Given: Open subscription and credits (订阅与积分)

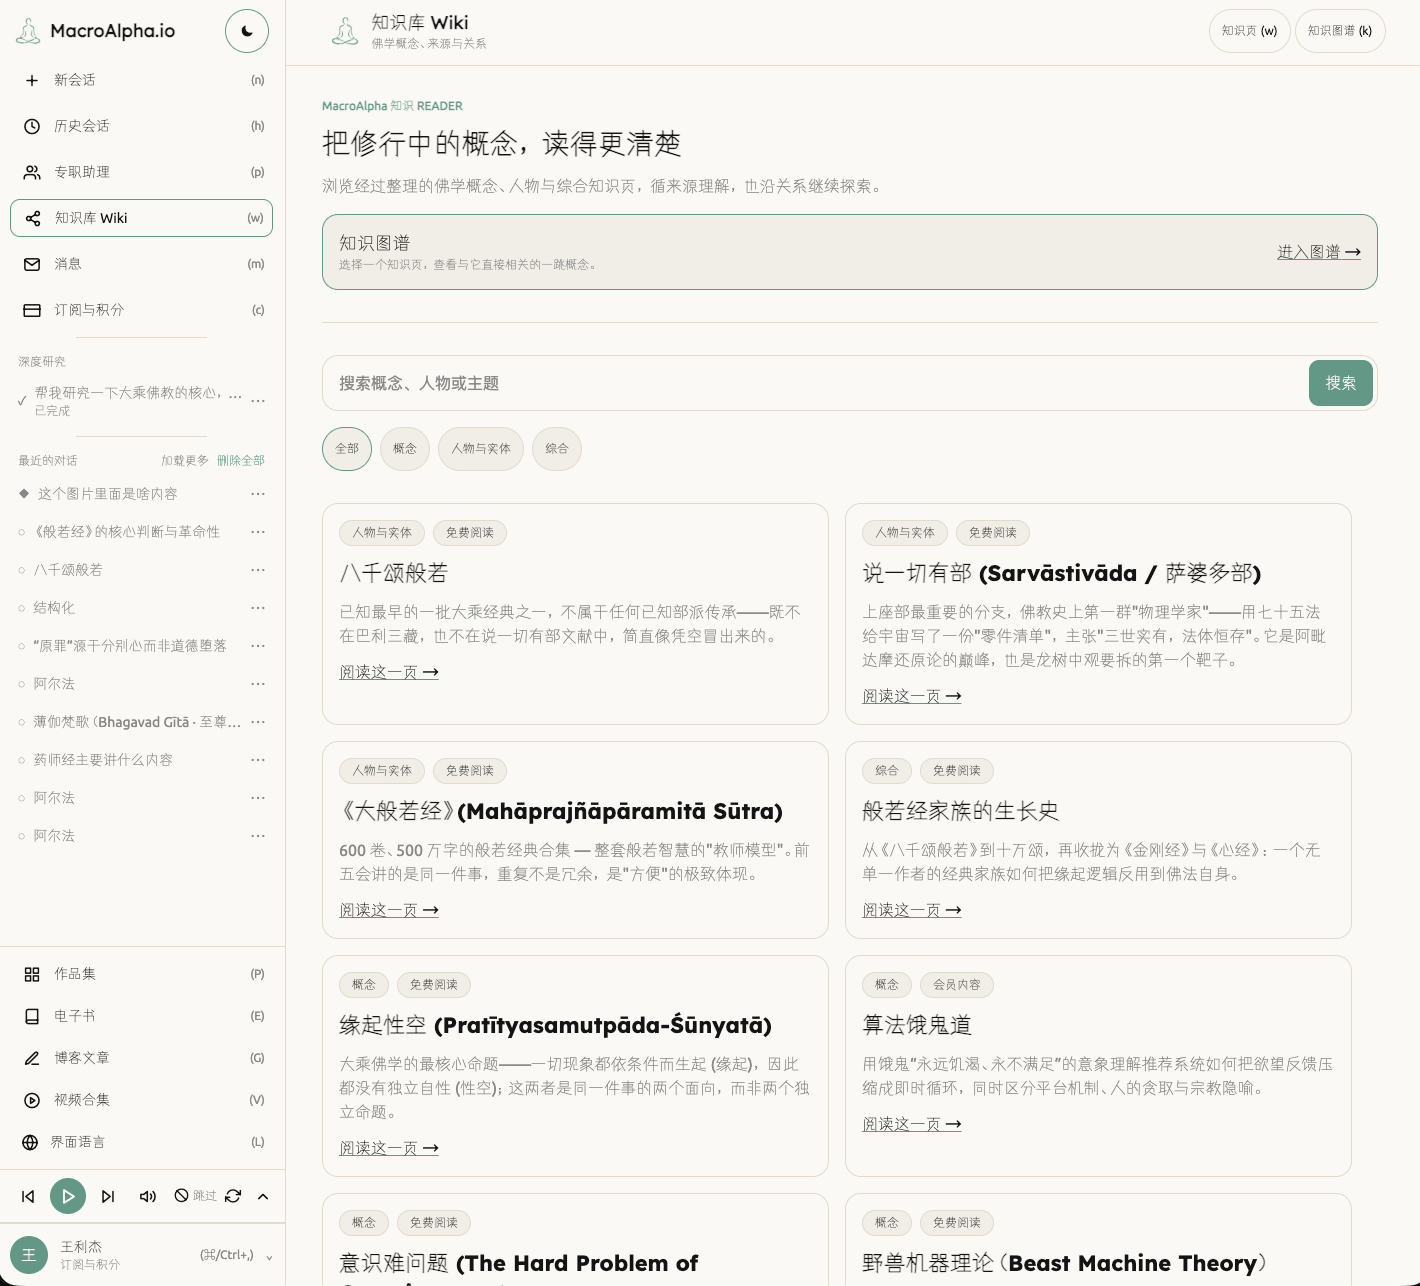Looking at the screenshot, I should coord(142,310).
